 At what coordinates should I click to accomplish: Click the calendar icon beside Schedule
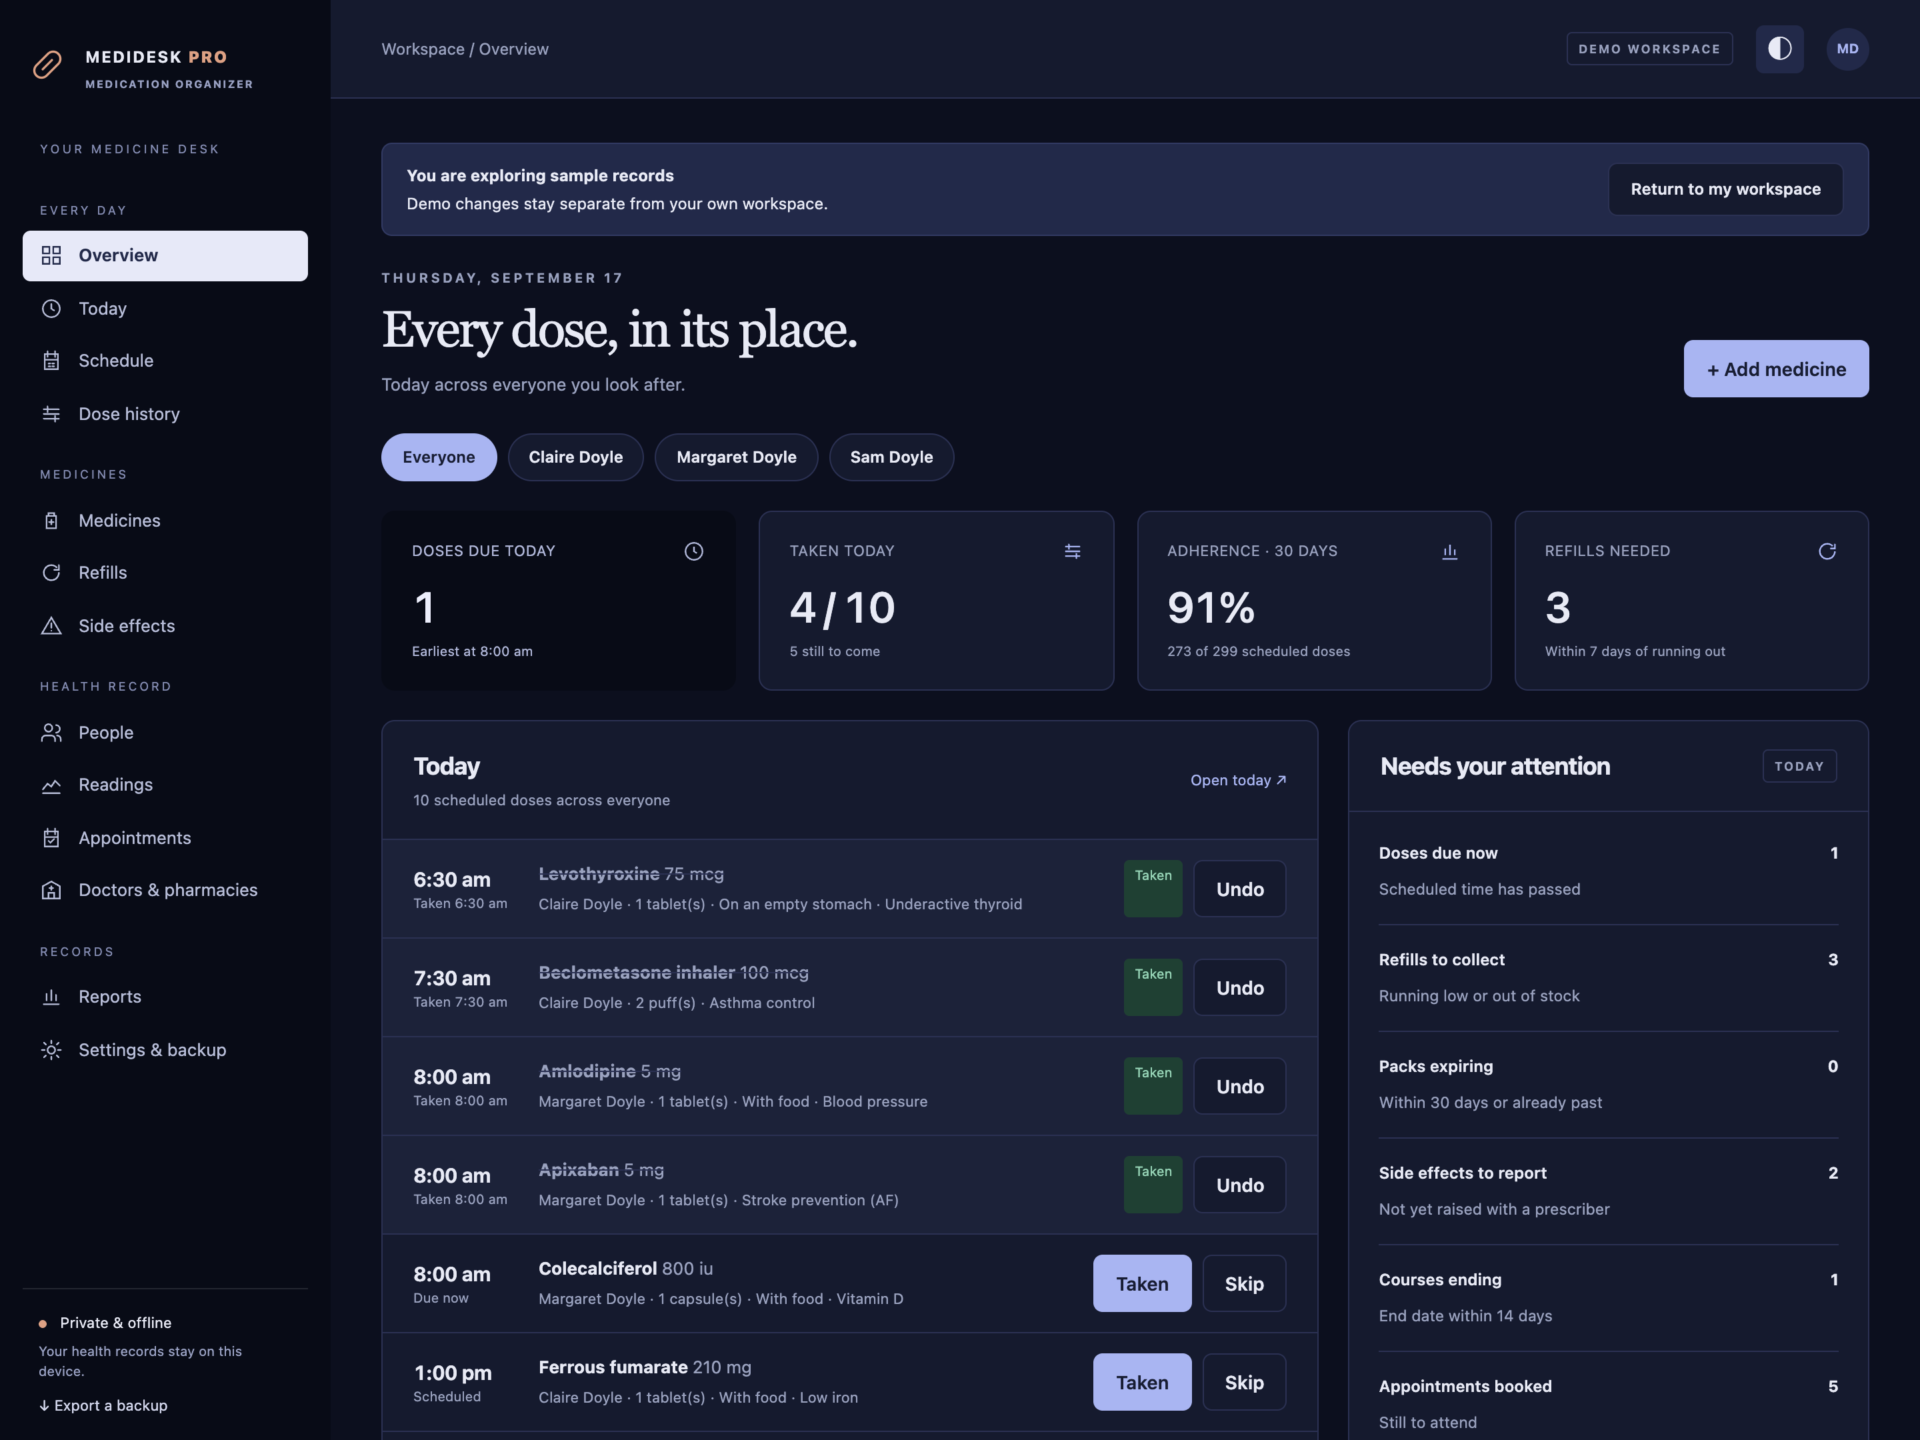pyautogui.click(x=51, y=361)
